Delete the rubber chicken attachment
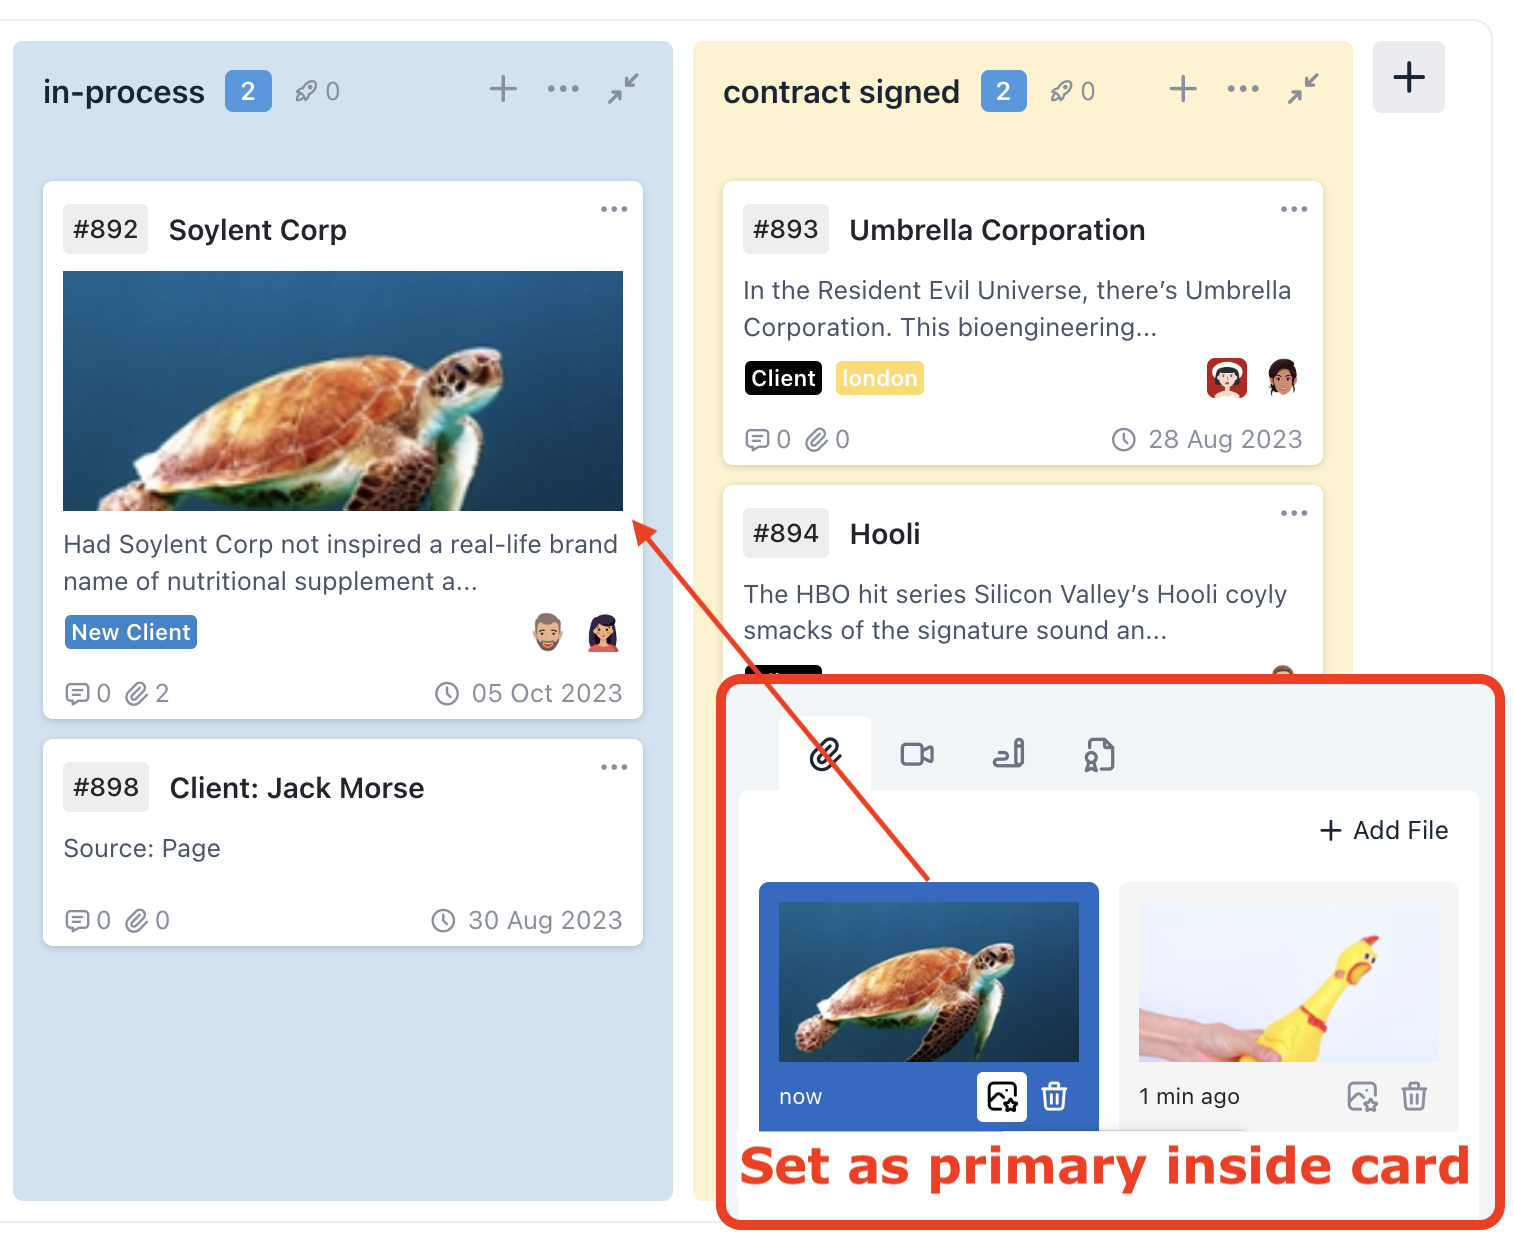 click(1414, 1097)
